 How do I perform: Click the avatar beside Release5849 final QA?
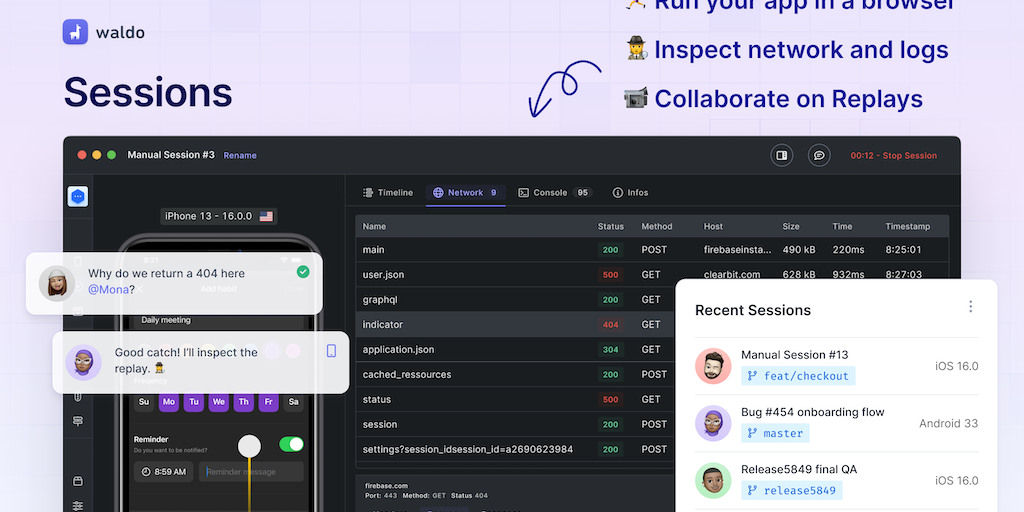click(713, 481)
